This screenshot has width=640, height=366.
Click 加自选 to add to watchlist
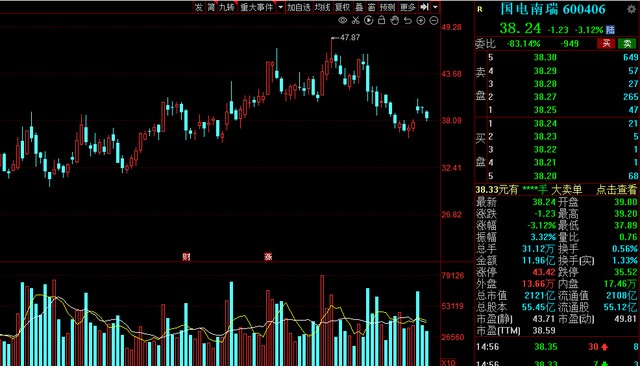(299, 7)
